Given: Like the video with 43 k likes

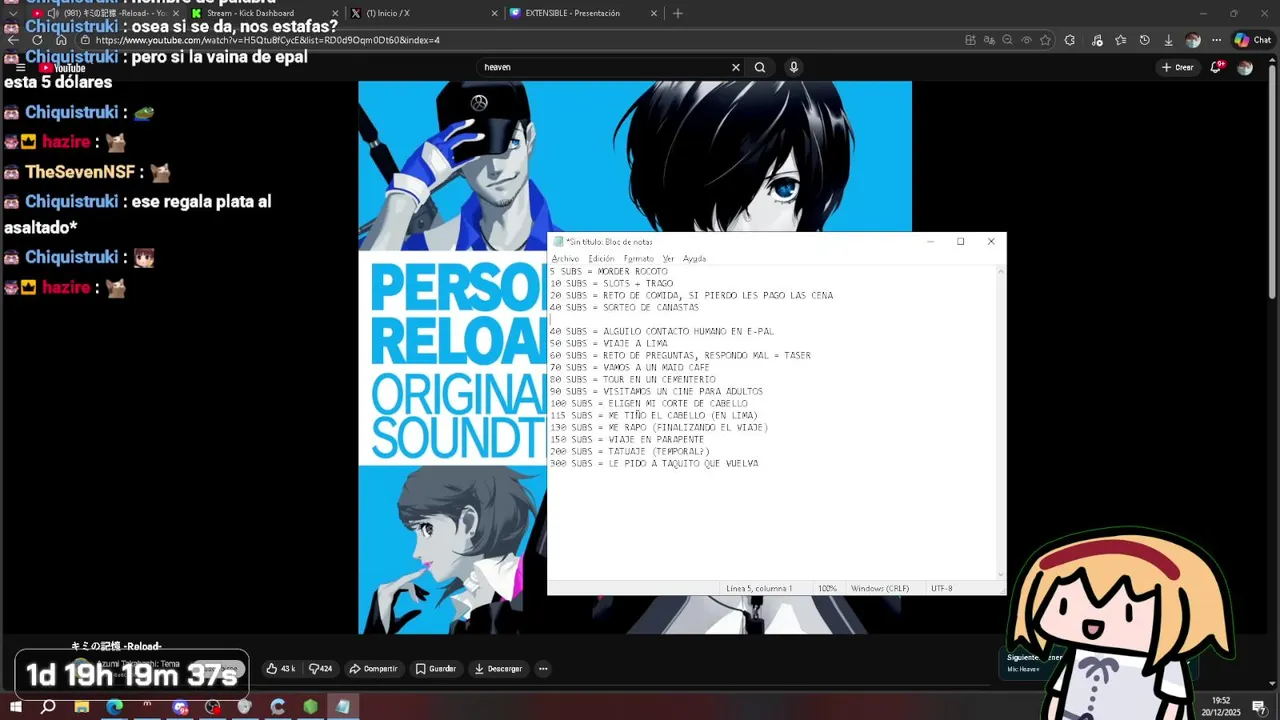Looking at the screenshot, I should (281, 668).
